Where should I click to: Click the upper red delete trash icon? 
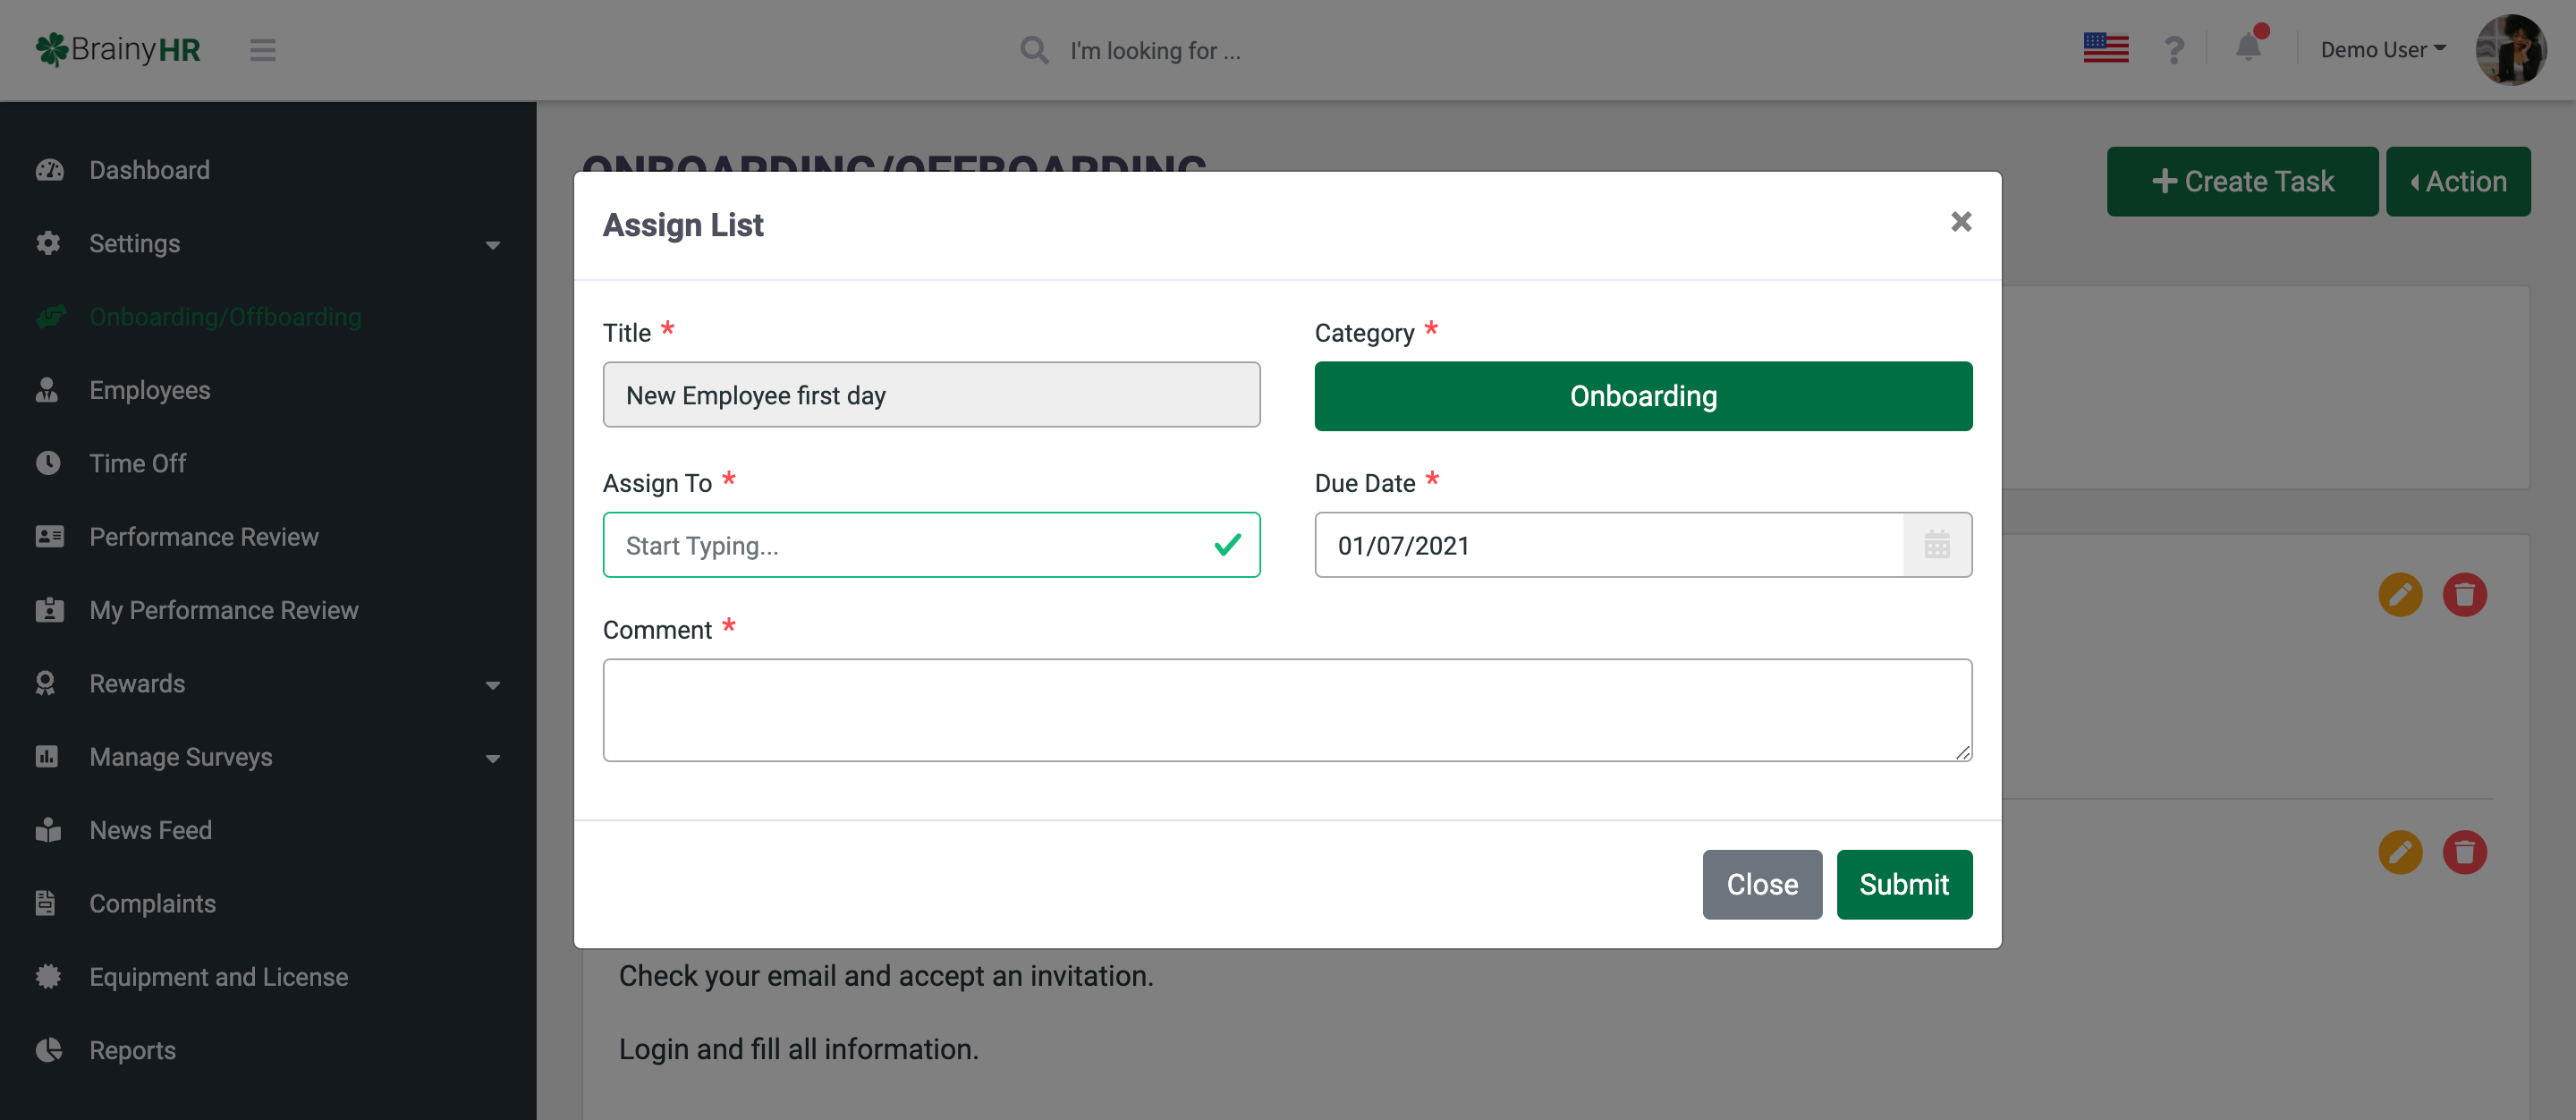pyautogui.click(x=2464, y=595)
